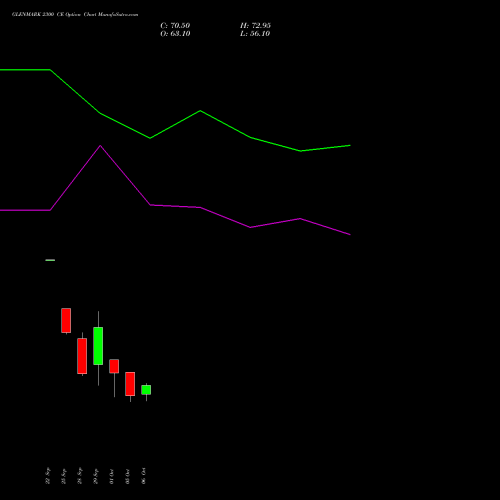Click the right end of the green line

[x=350, y=145]
